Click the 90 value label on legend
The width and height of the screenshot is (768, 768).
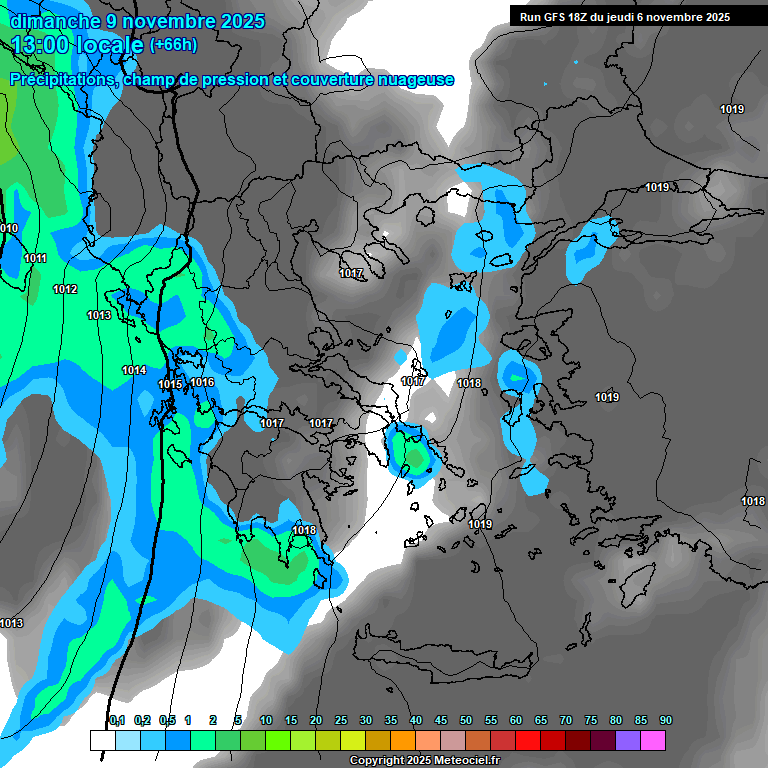(665, 721)
